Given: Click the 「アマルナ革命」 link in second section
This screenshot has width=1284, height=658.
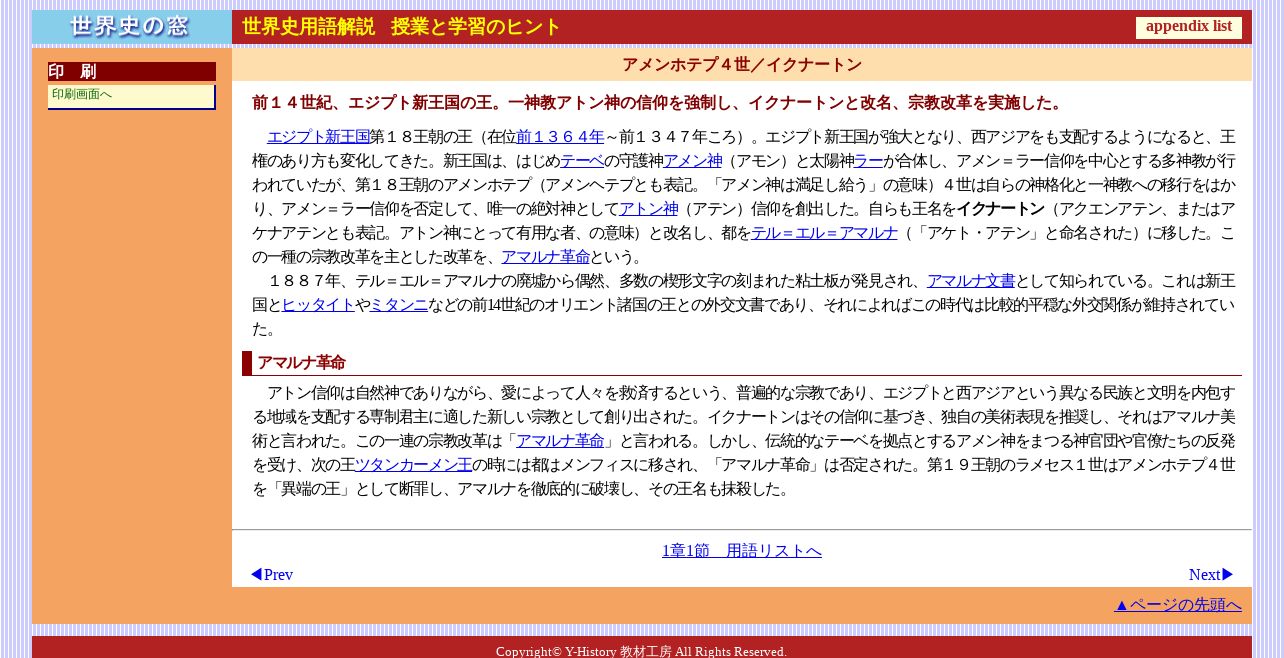Looking at the screenshot, I should (560, 441).
